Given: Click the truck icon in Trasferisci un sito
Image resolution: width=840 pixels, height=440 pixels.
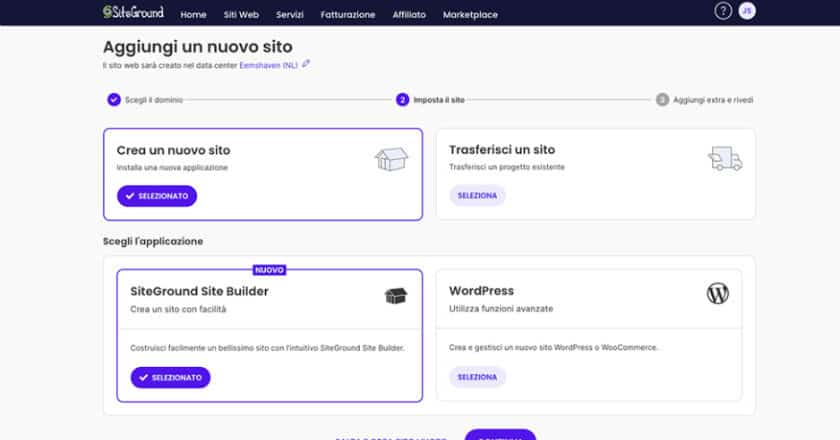Looking at the screenshot, I should pyautogui.click(x=725, y=159).
